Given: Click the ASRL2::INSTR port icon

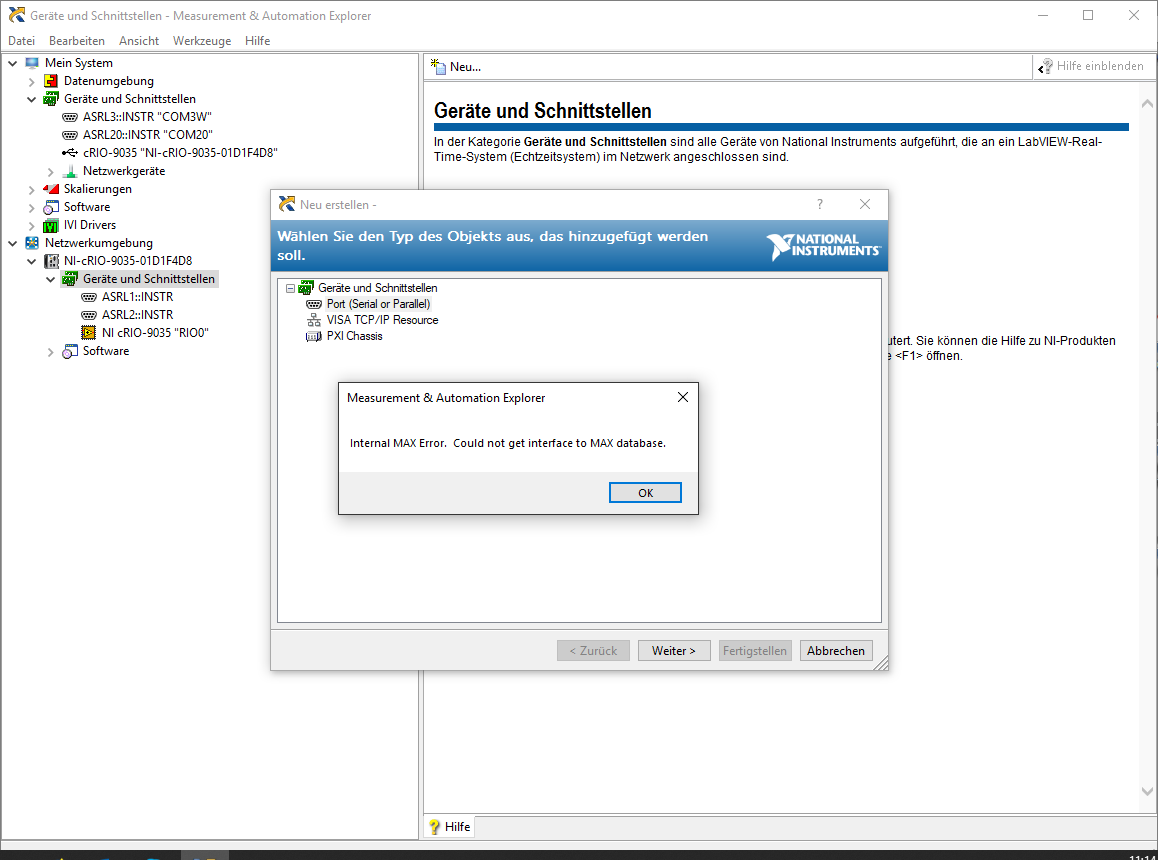Looking at the screenshot, I should (89, 315).
